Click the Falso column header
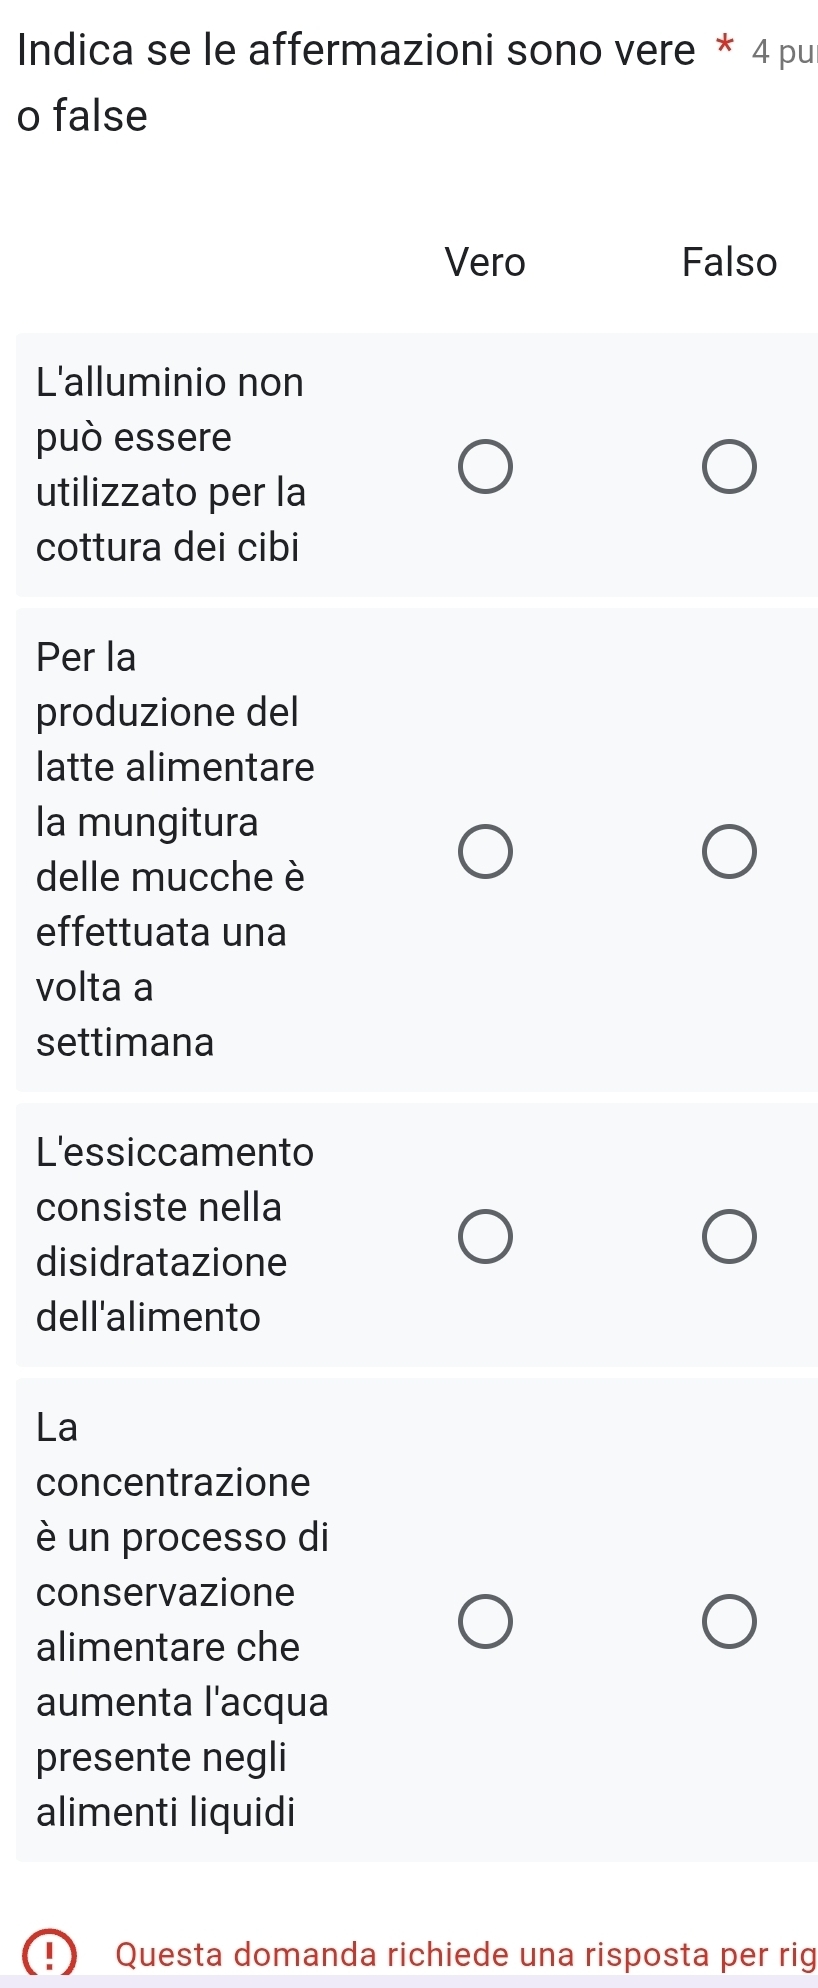 coord(729,262)
